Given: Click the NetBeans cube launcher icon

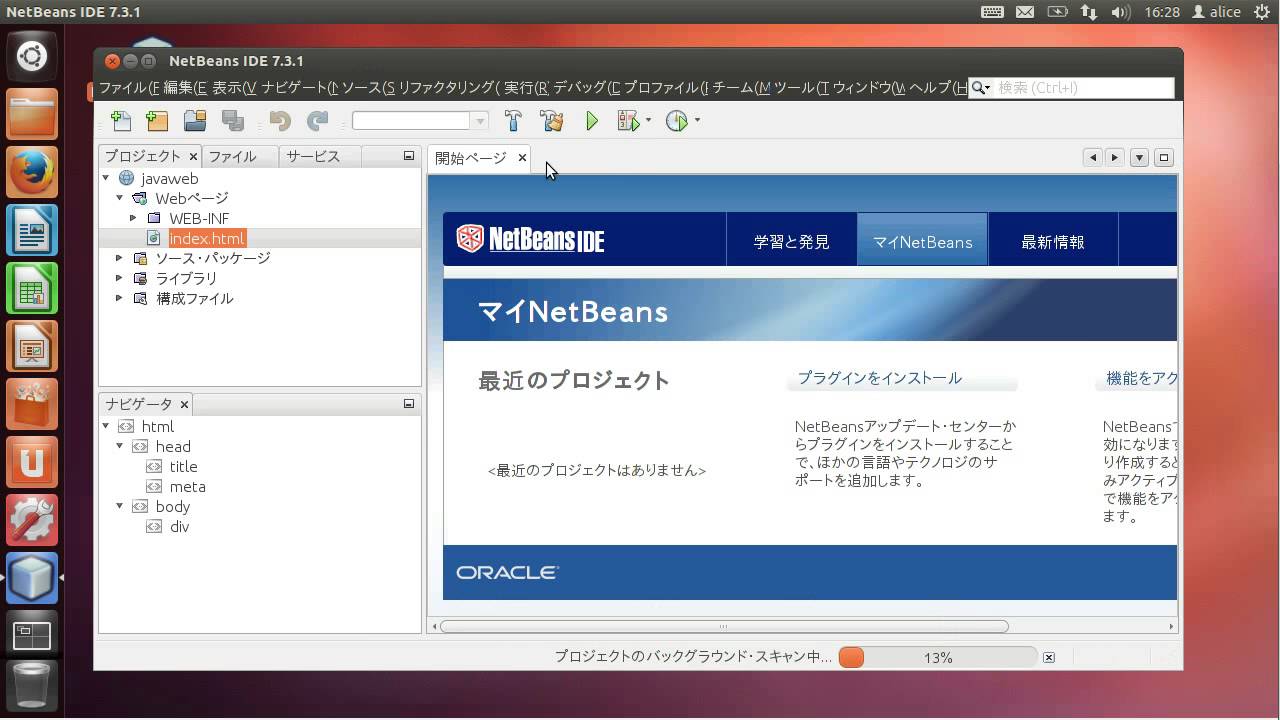Looking at the screenshot, I should [32, 578].
